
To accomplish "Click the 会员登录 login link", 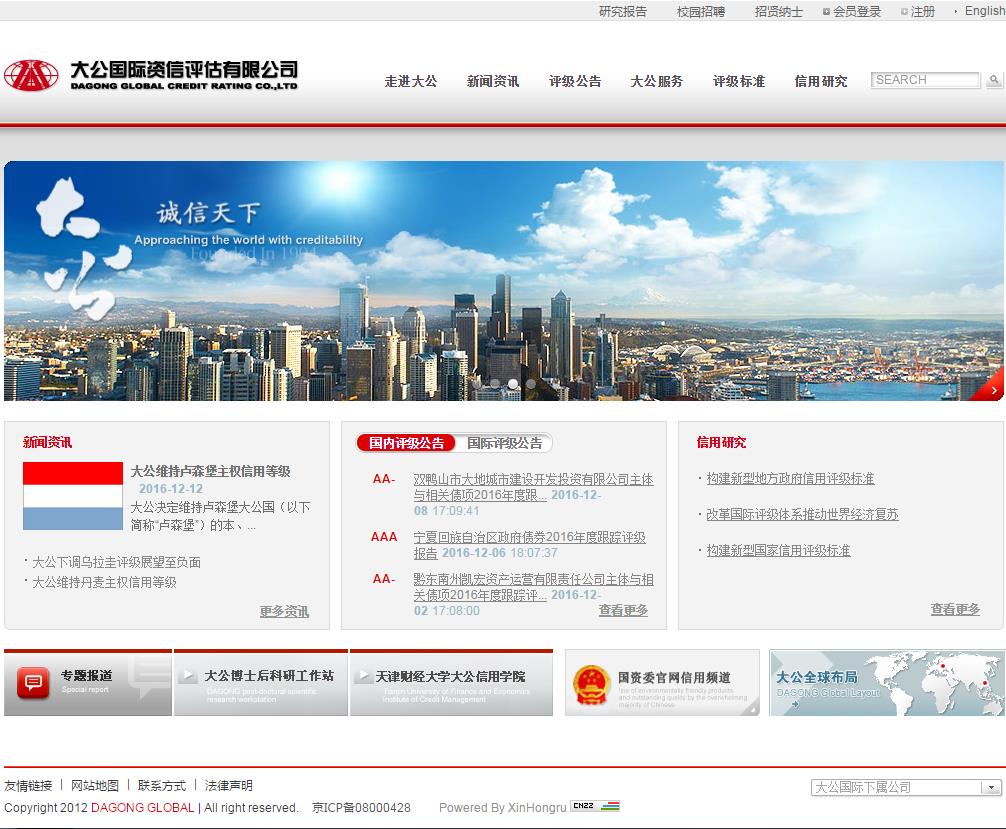I will click(x=857, y=12).
